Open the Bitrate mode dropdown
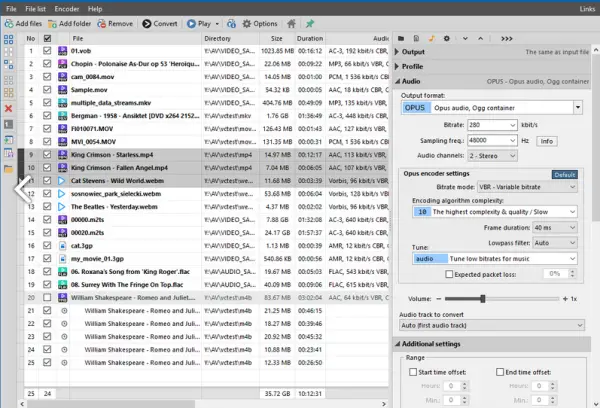This screenshot has width=600, height=408. click(527, 187)
